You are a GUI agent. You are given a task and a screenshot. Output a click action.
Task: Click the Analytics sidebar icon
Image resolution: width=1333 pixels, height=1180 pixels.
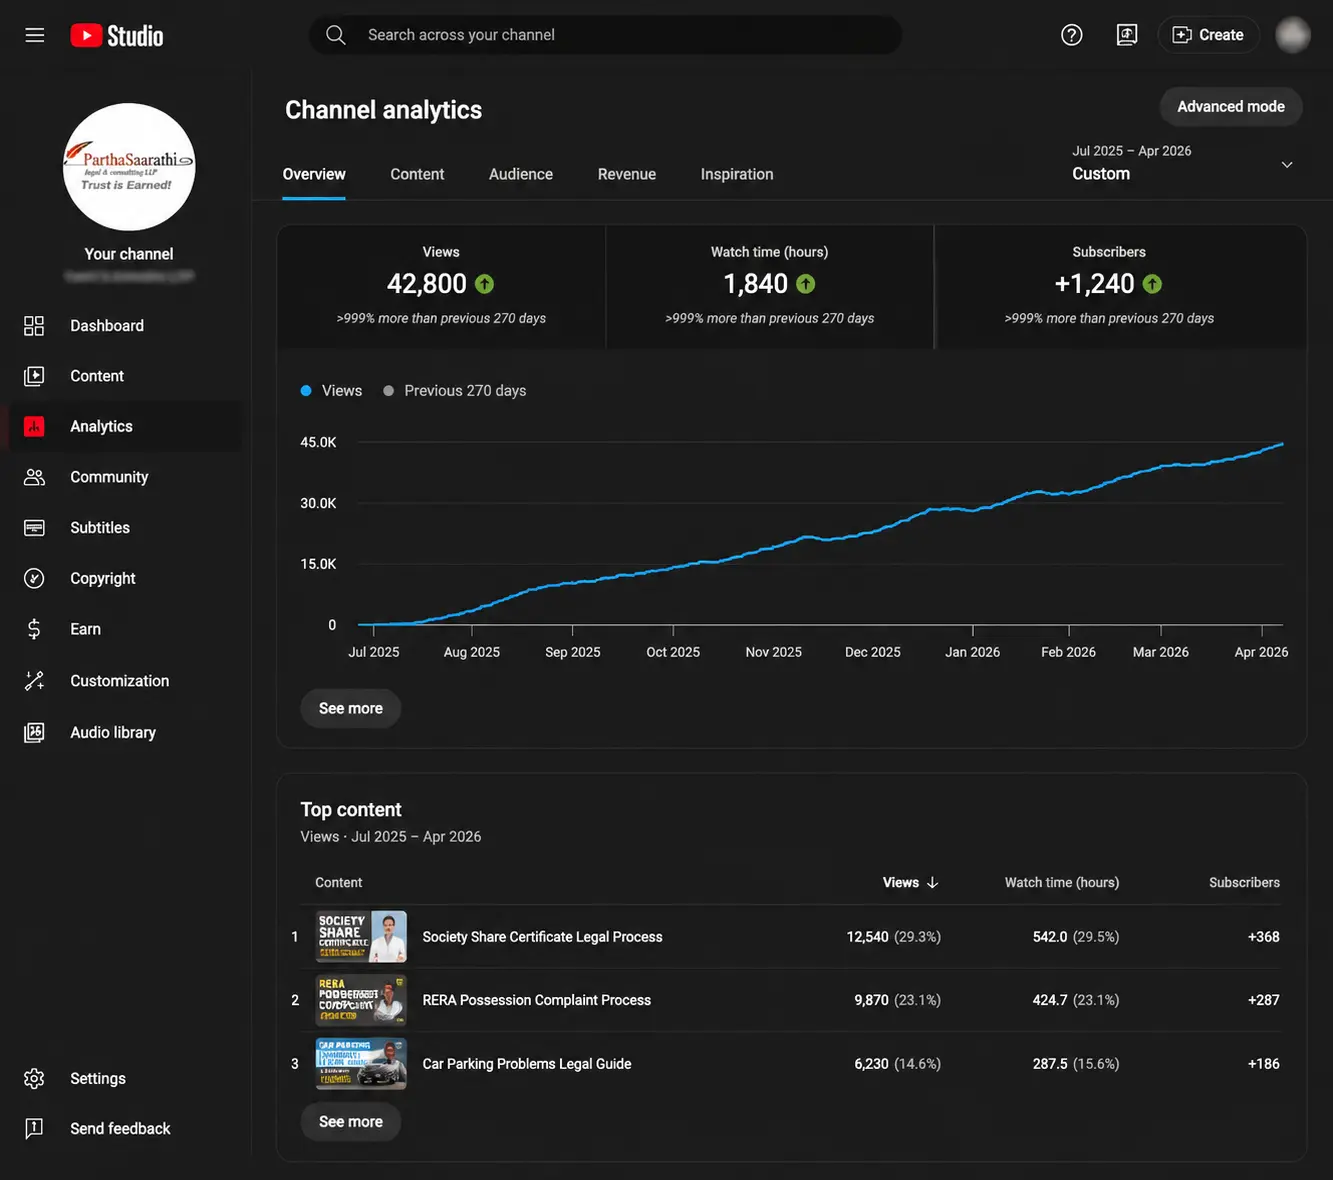[34, 427]
